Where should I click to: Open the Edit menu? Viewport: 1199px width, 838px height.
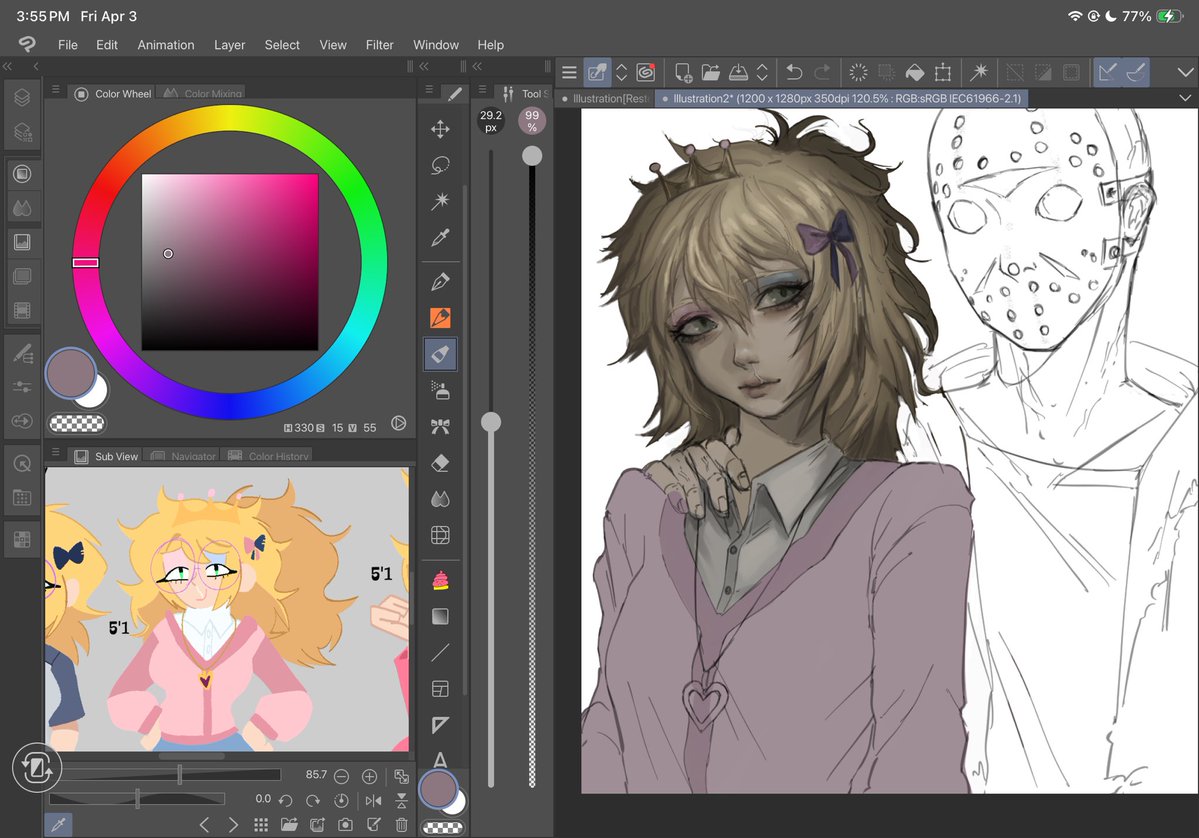coord(106,45)
